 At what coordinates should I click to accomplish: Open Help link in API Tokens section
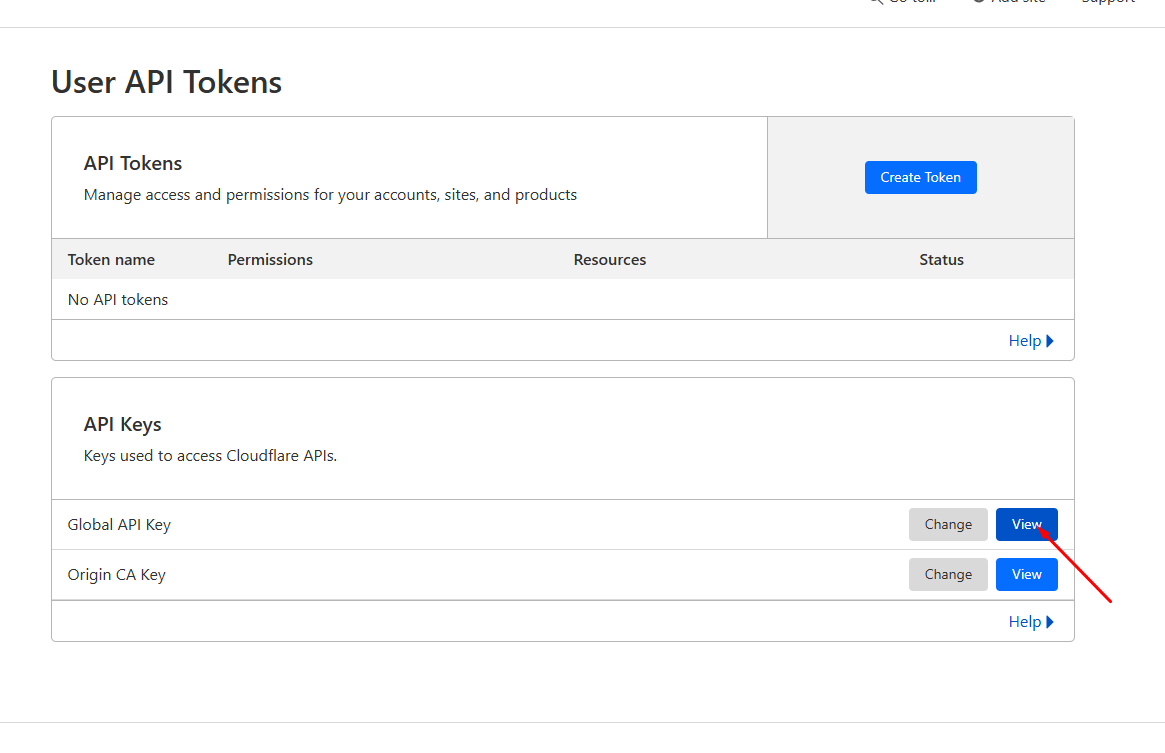pos(1031,341)
